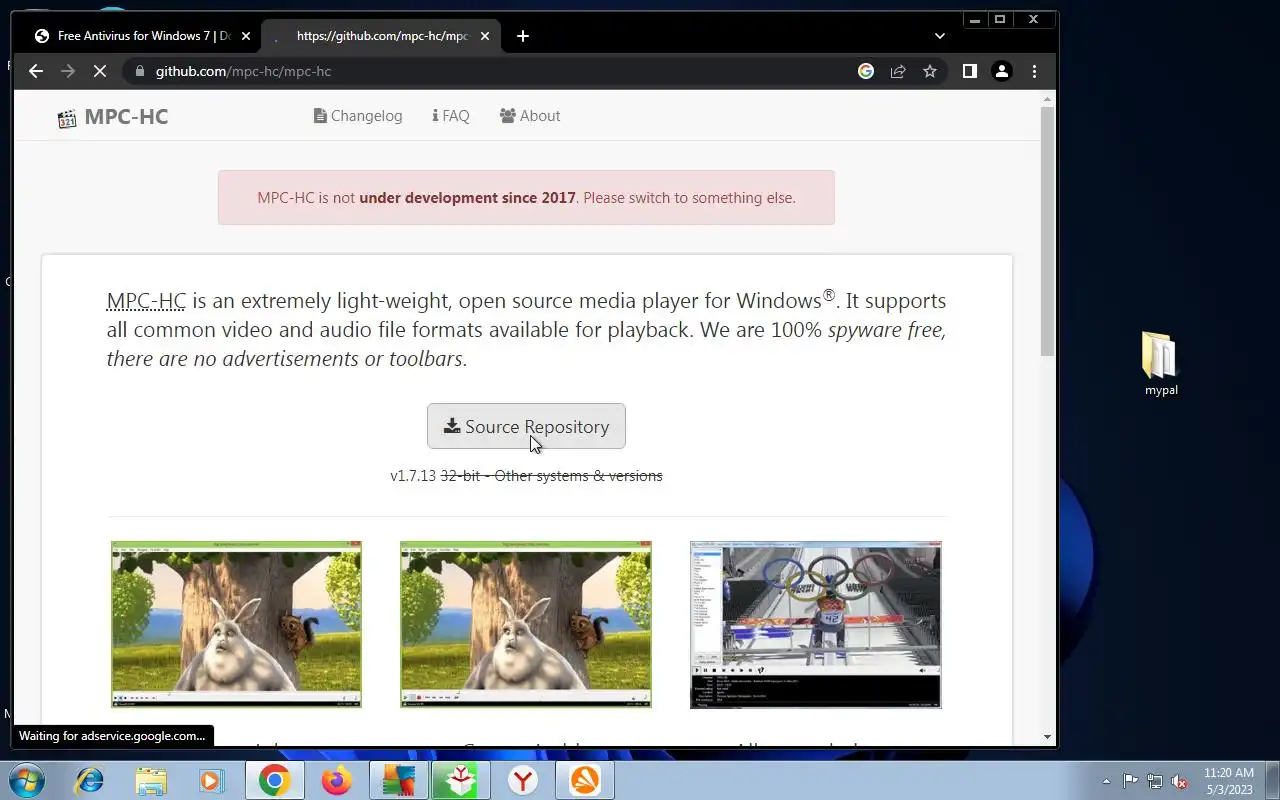Click the address bar URL field
This screenshot has height=800, width=1280.
490,71
